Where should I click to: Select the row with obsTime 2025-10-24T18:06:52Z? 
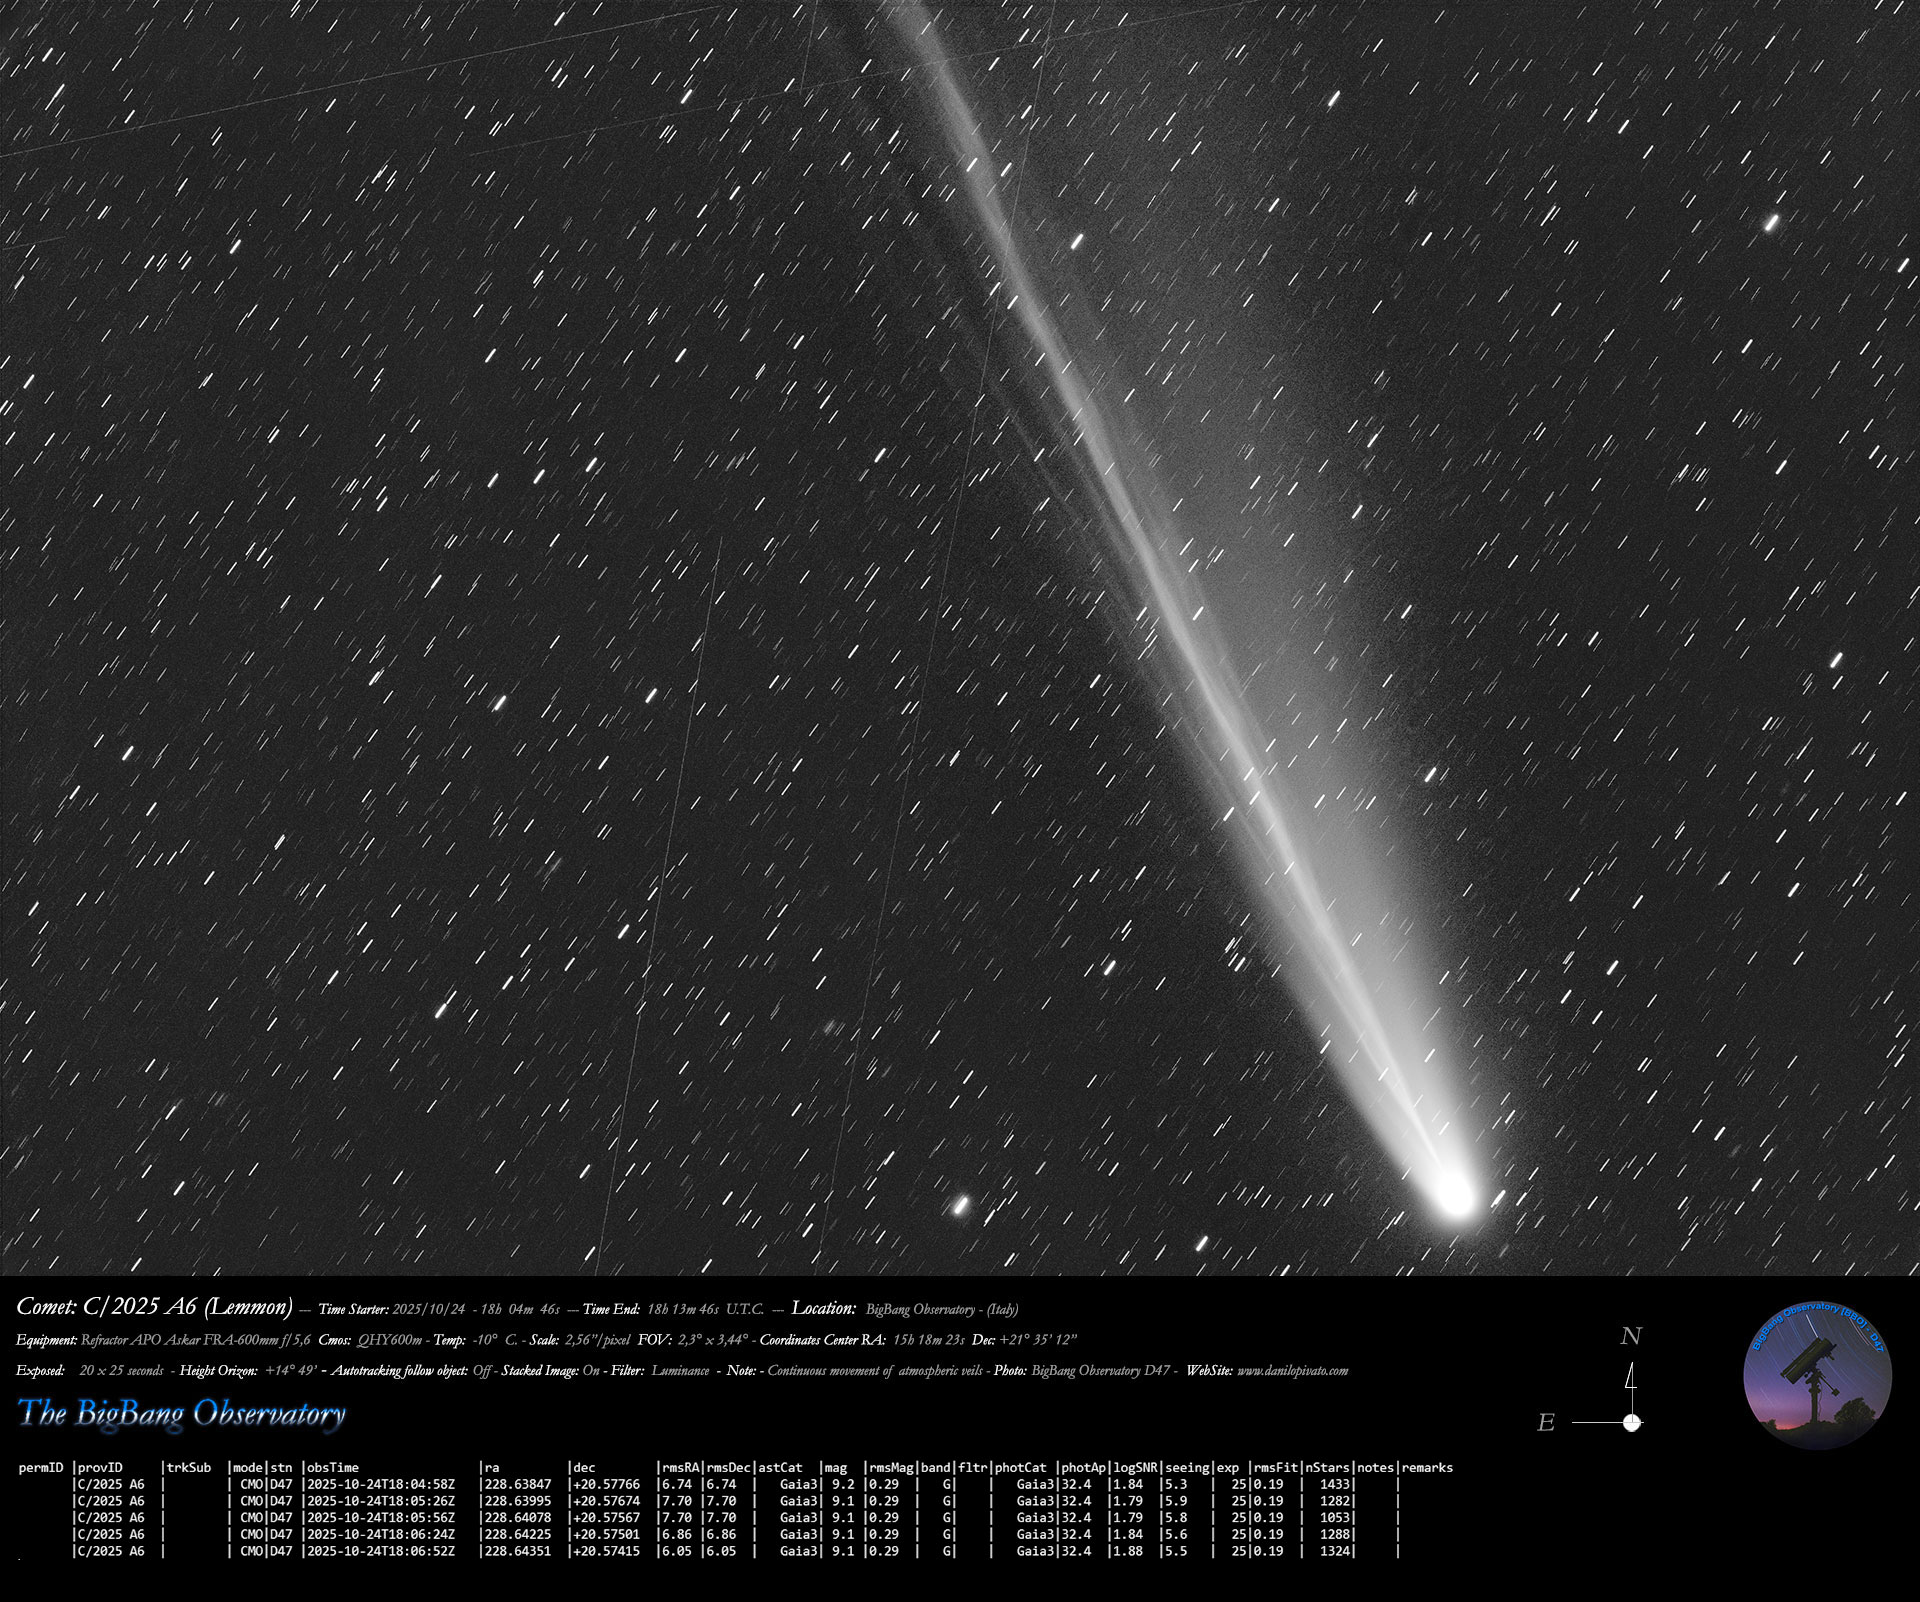[380, 1551]
